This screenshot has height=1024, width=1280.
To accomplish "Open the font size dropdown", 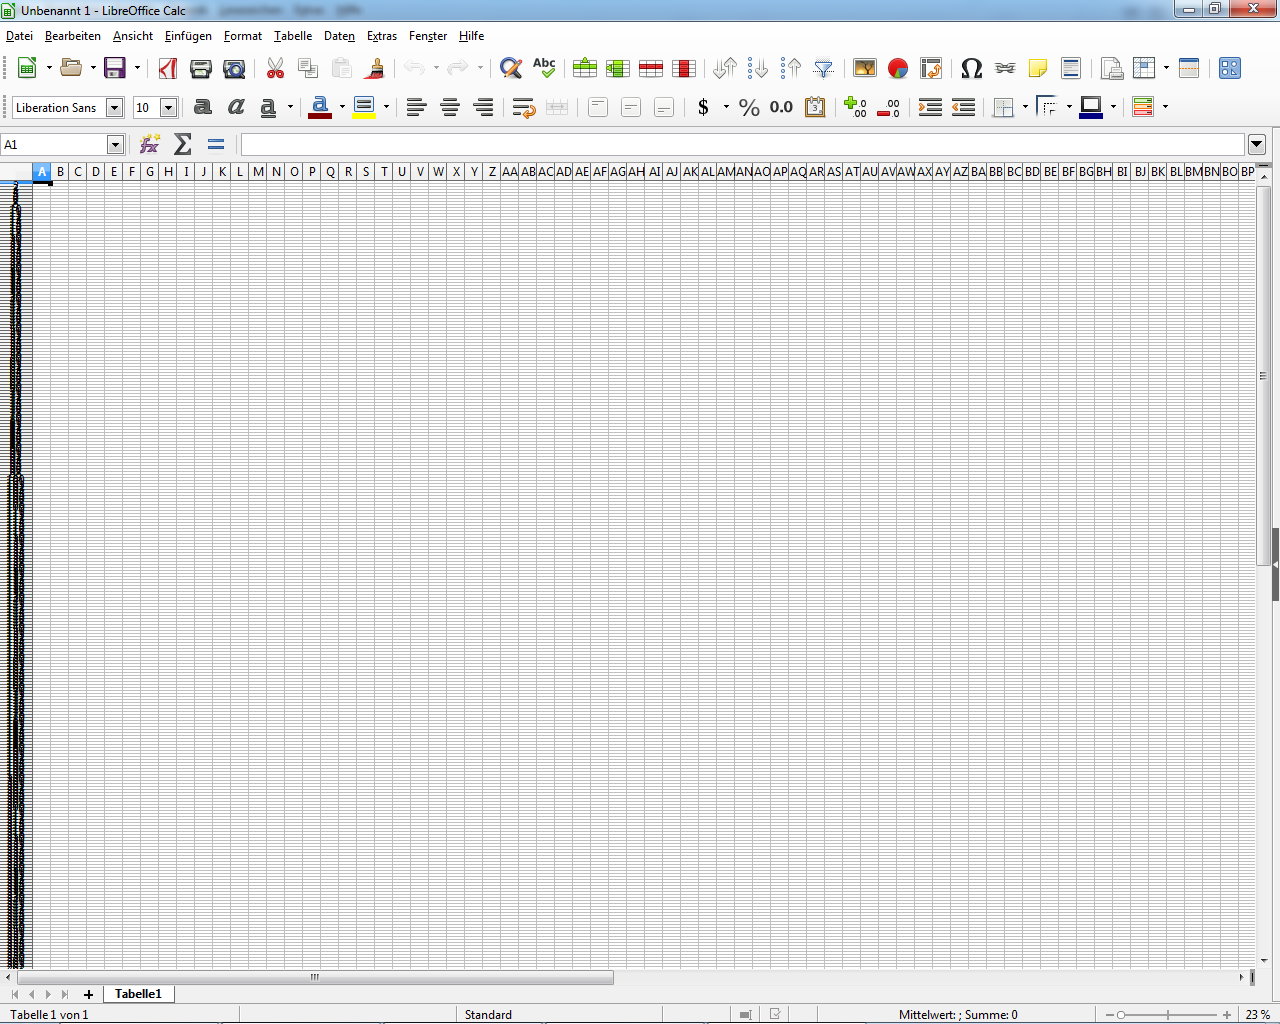I will [168, 108].
